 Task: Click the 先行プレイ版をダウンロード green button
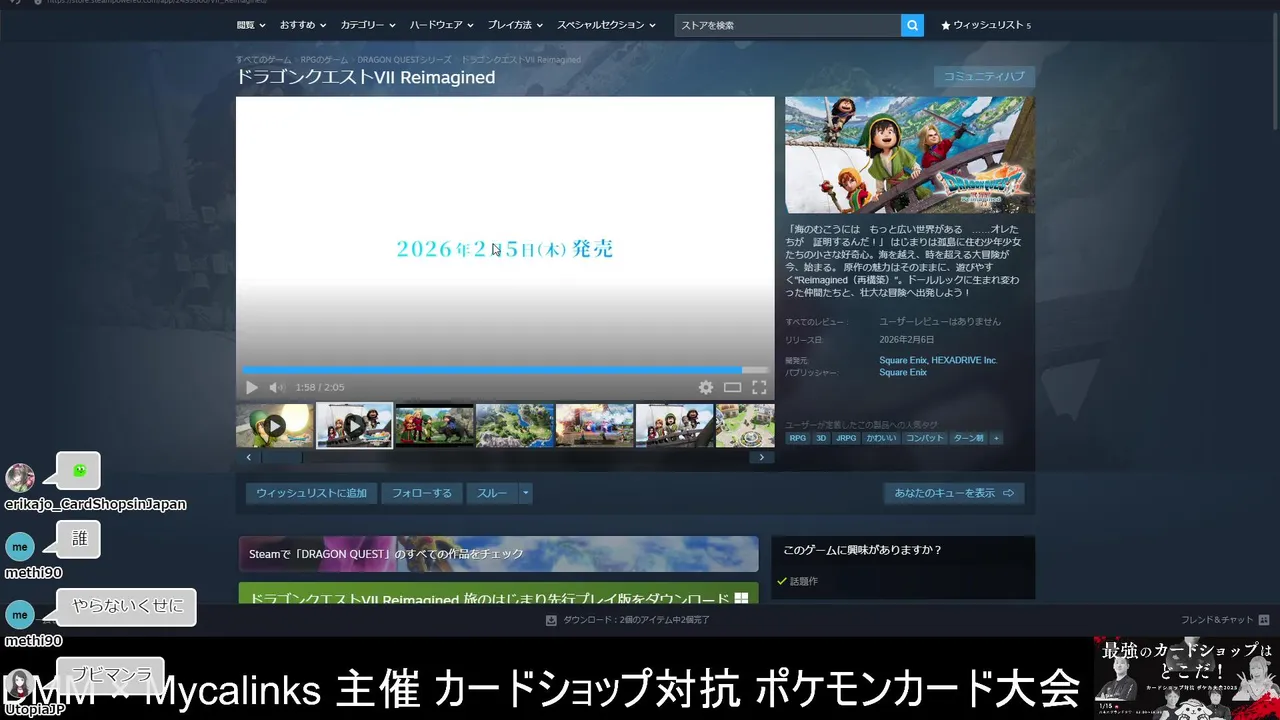point(498,595)
